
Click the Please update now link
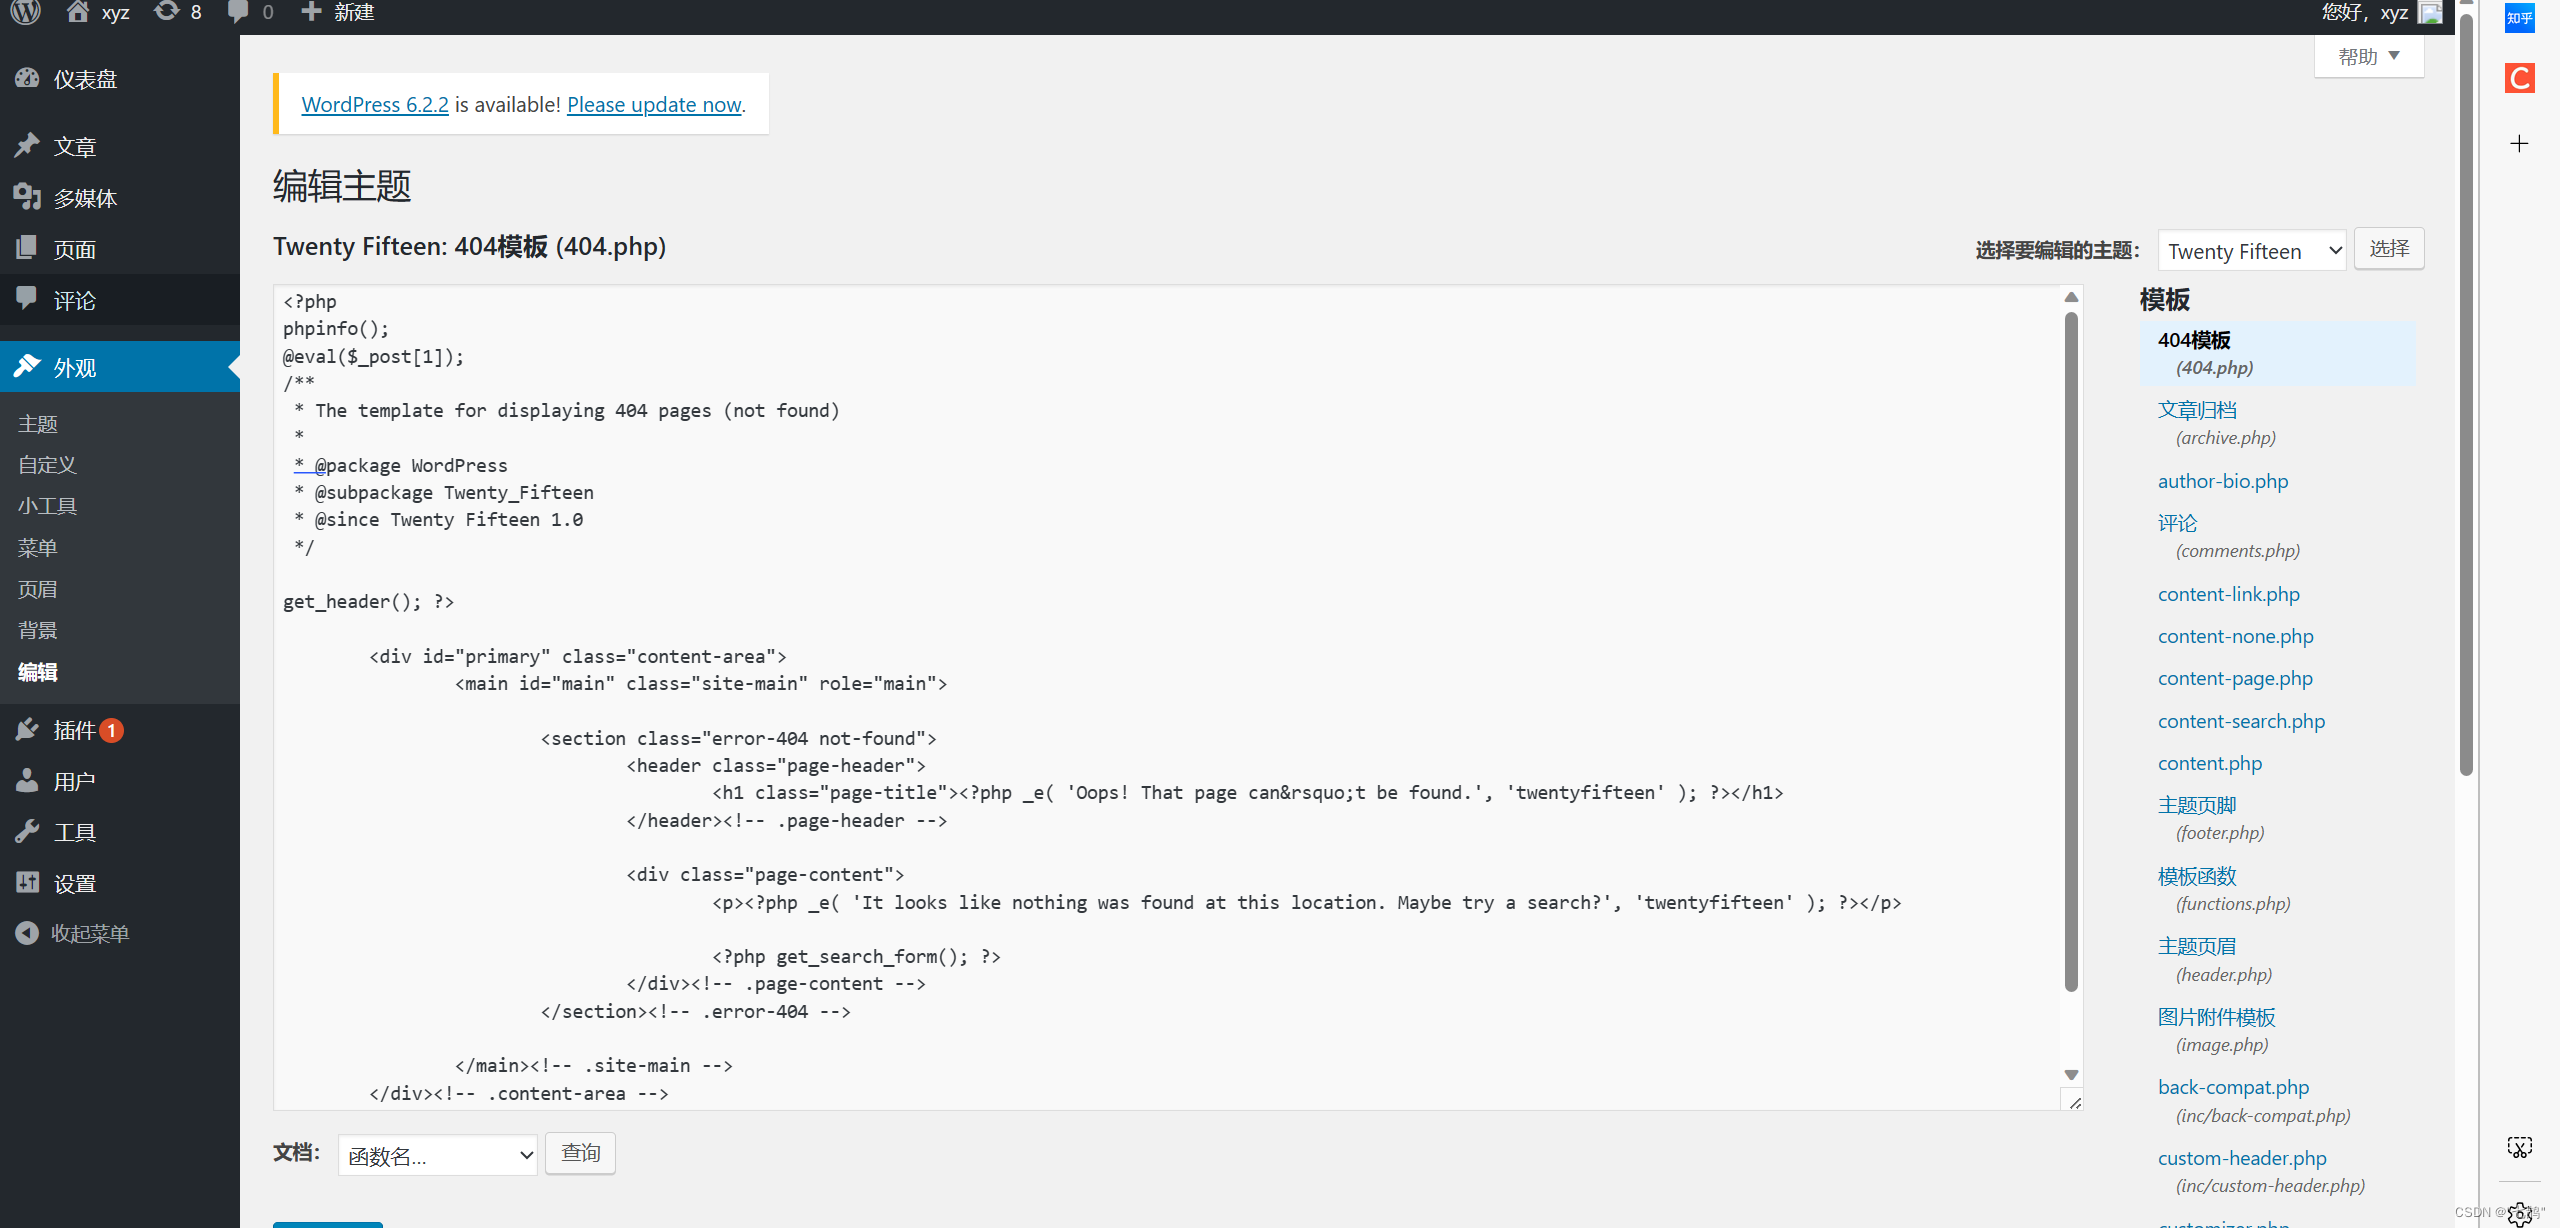click(654, 104)
